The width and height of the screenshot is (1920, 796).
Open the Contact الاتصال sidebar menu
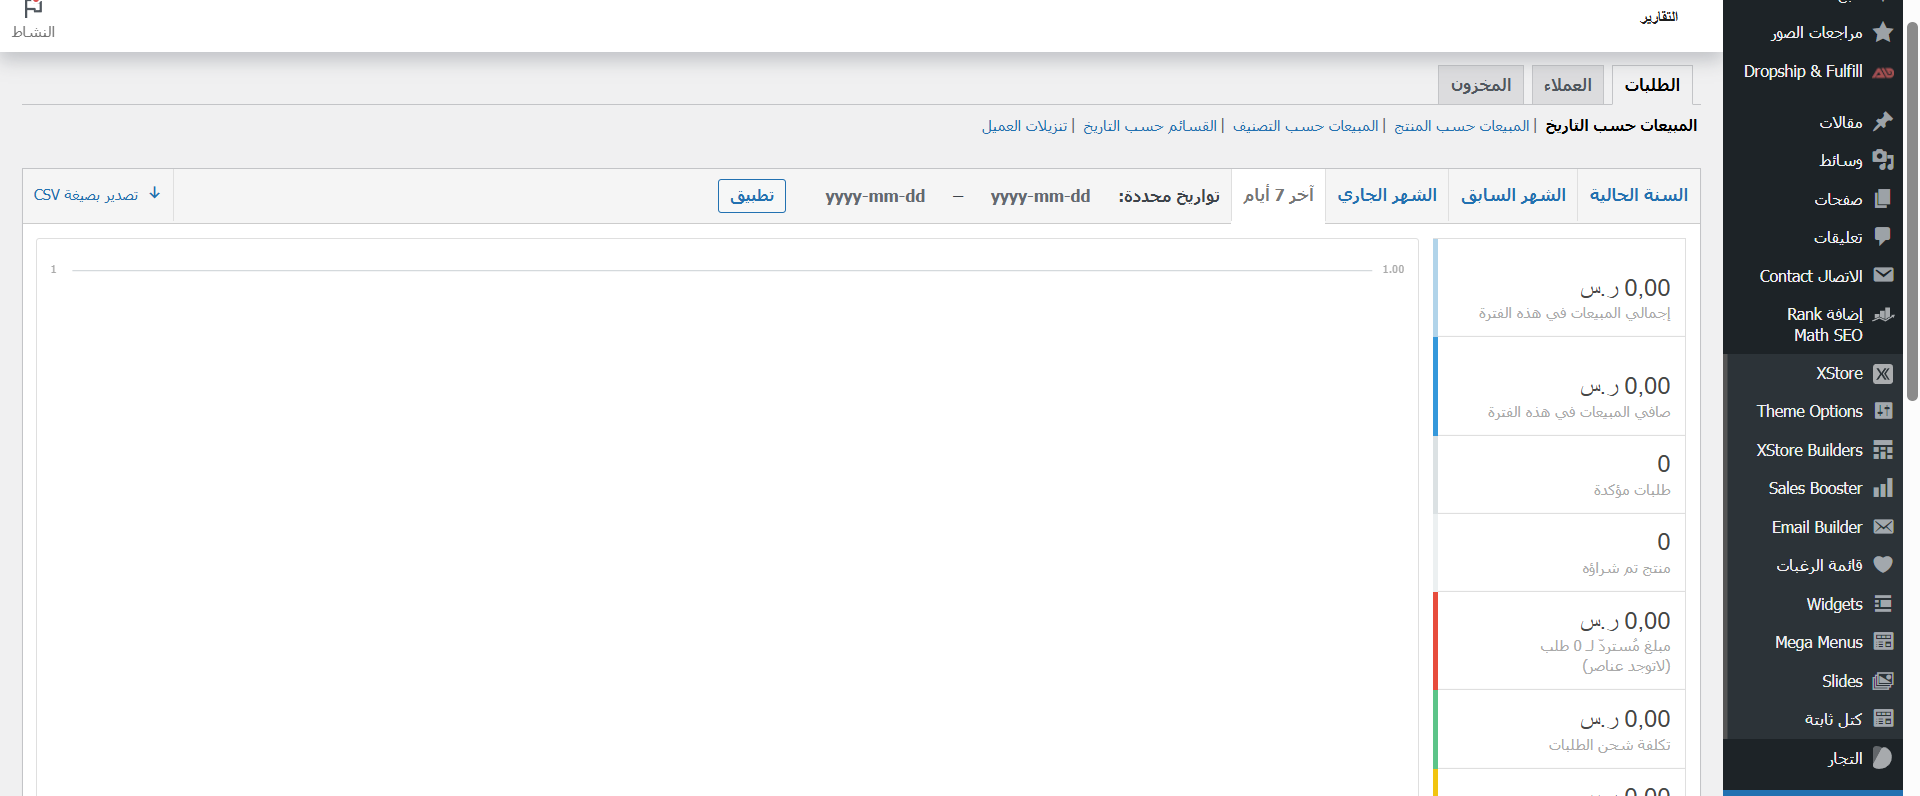(x=1813, y=276)
